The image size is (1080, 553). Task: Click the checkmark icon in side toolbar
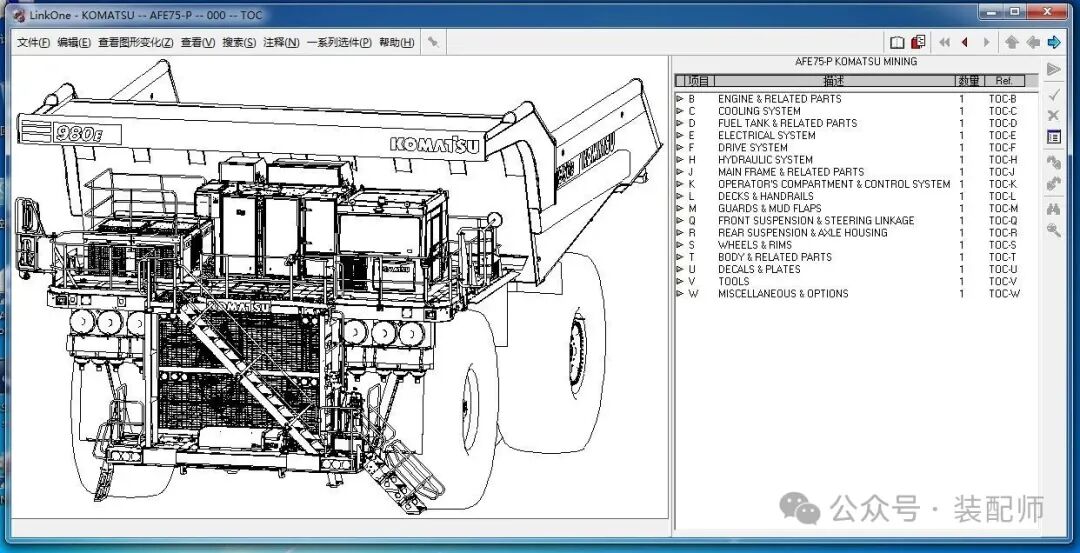point(1053,95)
